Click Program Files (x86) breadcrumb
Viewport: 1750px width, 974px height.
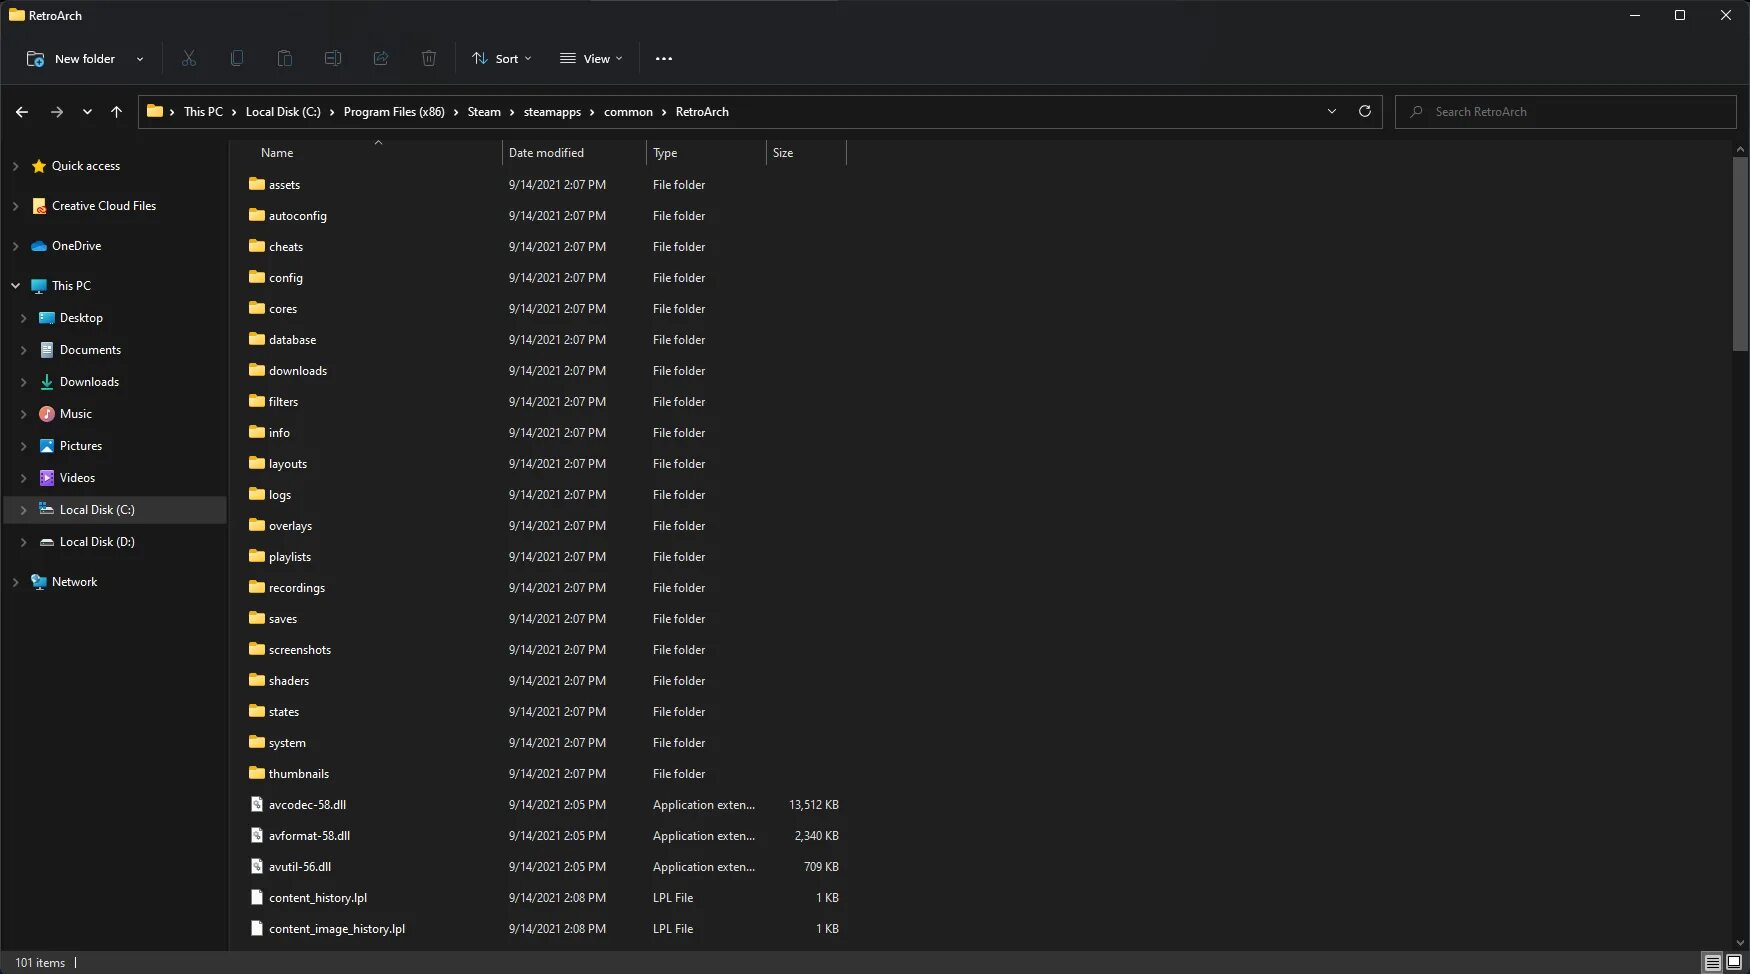(x=394, y=112)
